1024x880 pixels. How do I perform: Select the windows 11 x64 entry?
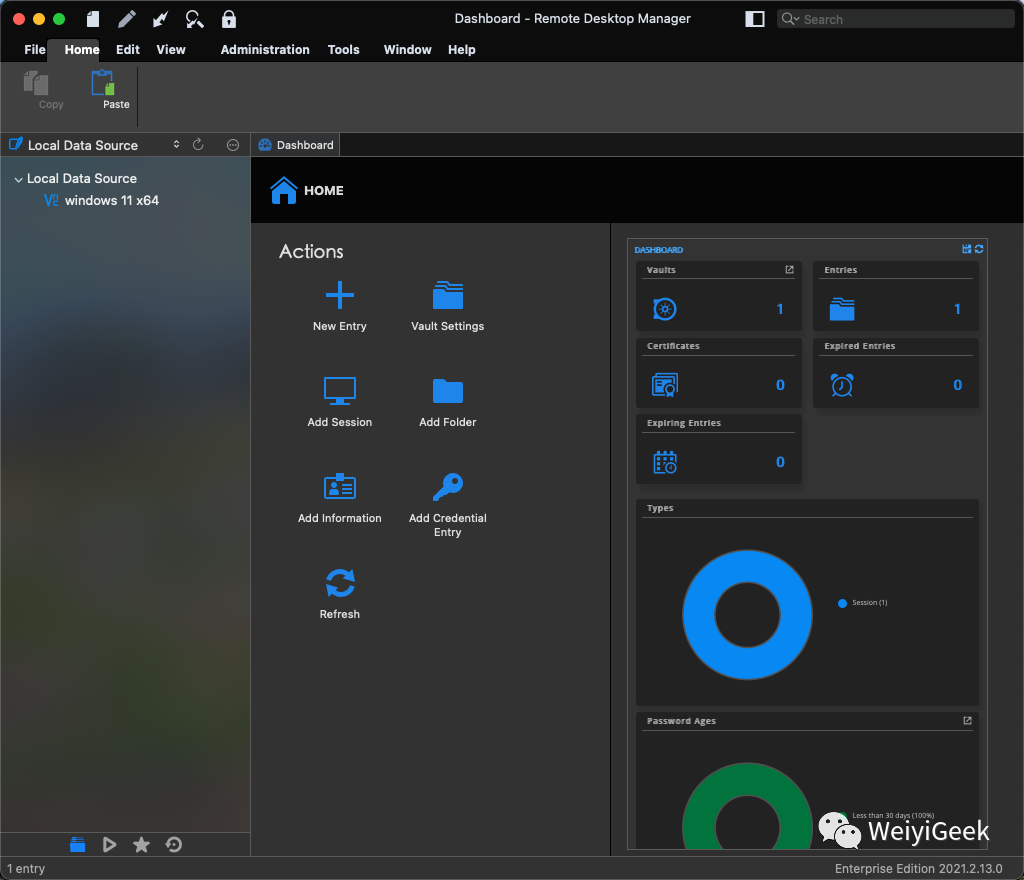tap(112, 200)
